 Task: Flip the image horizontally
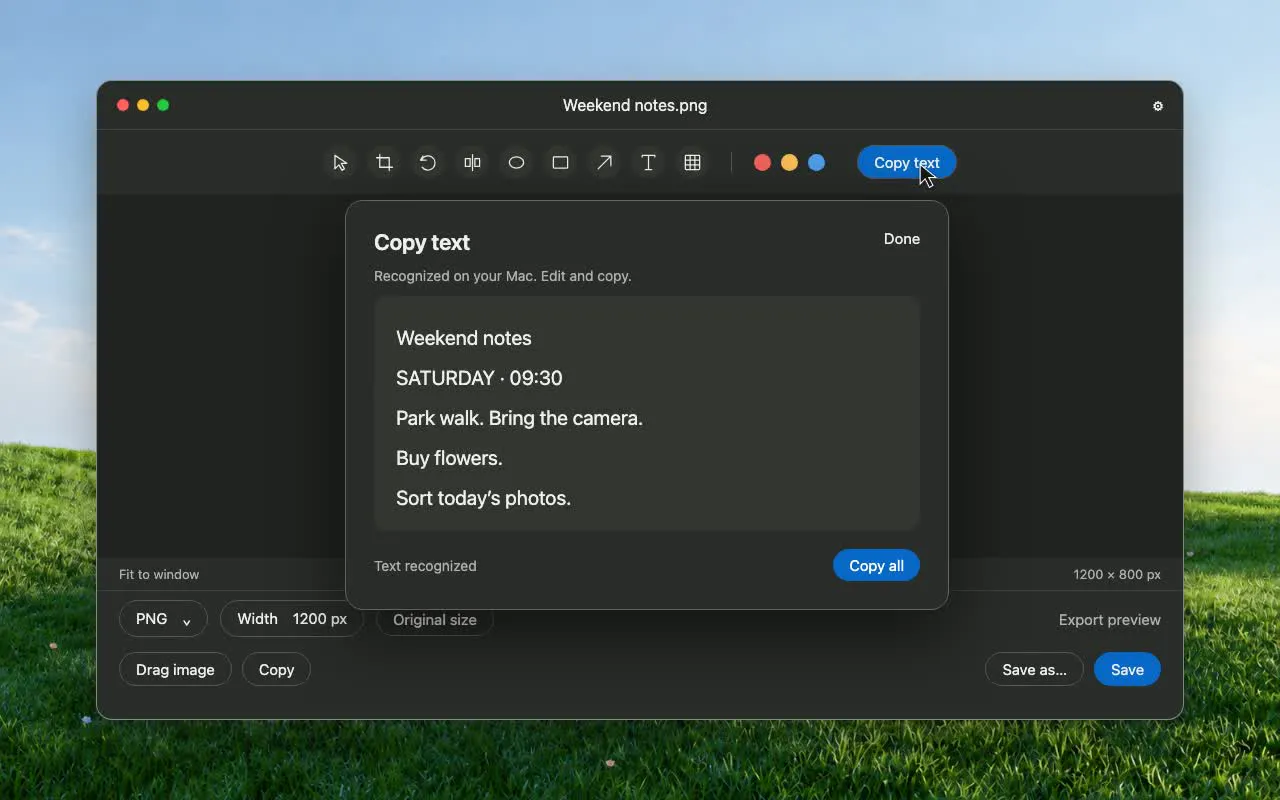pyautogui.click(x=472, y=163)
